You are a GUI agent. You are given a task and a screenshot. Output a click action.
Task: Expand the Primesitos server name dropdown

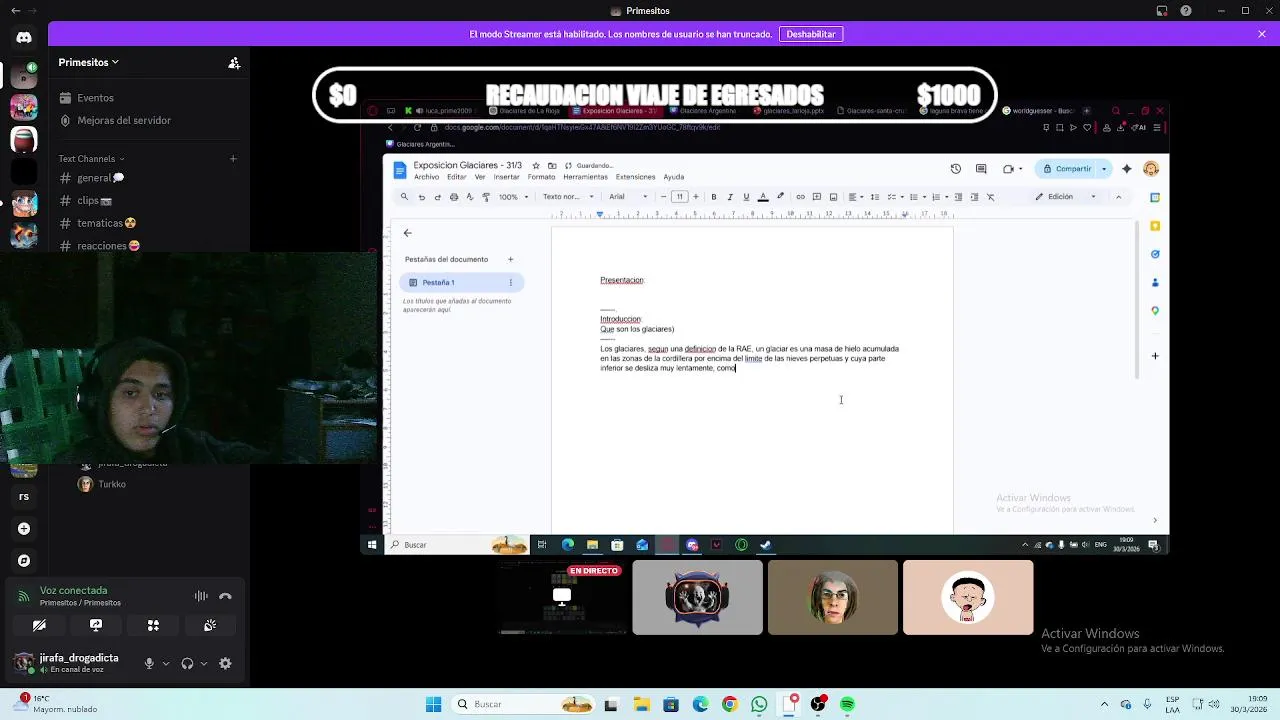[x=88, y=62]
